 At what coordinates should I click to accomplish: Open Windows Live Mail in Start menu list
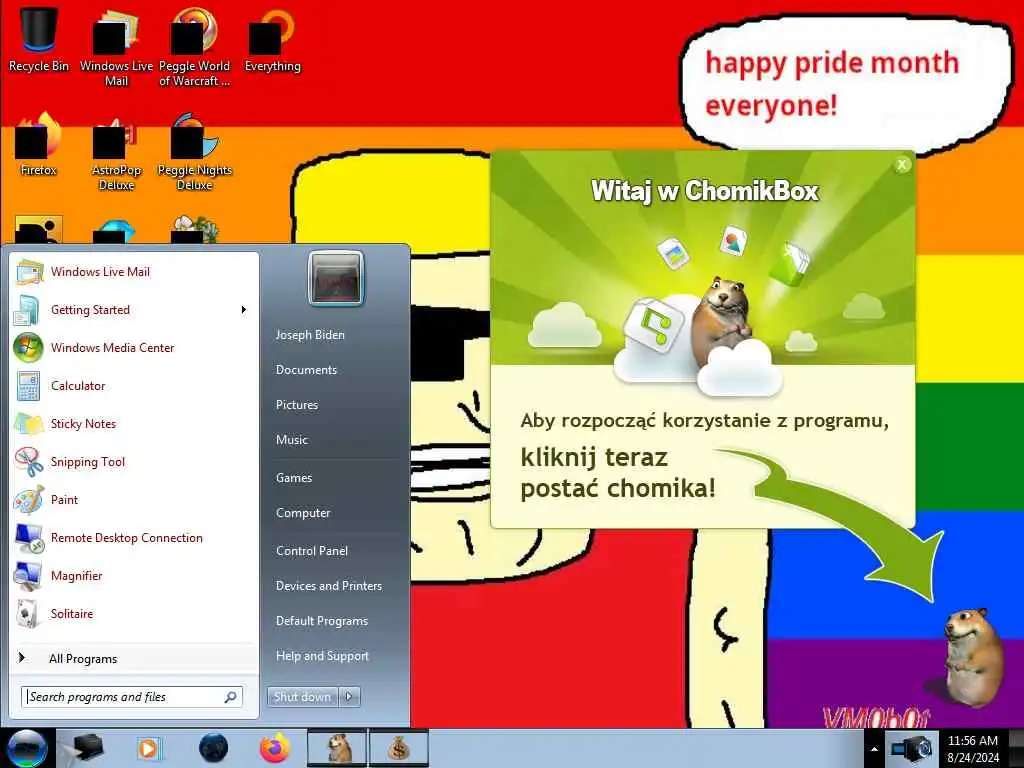tap(135, 272)
